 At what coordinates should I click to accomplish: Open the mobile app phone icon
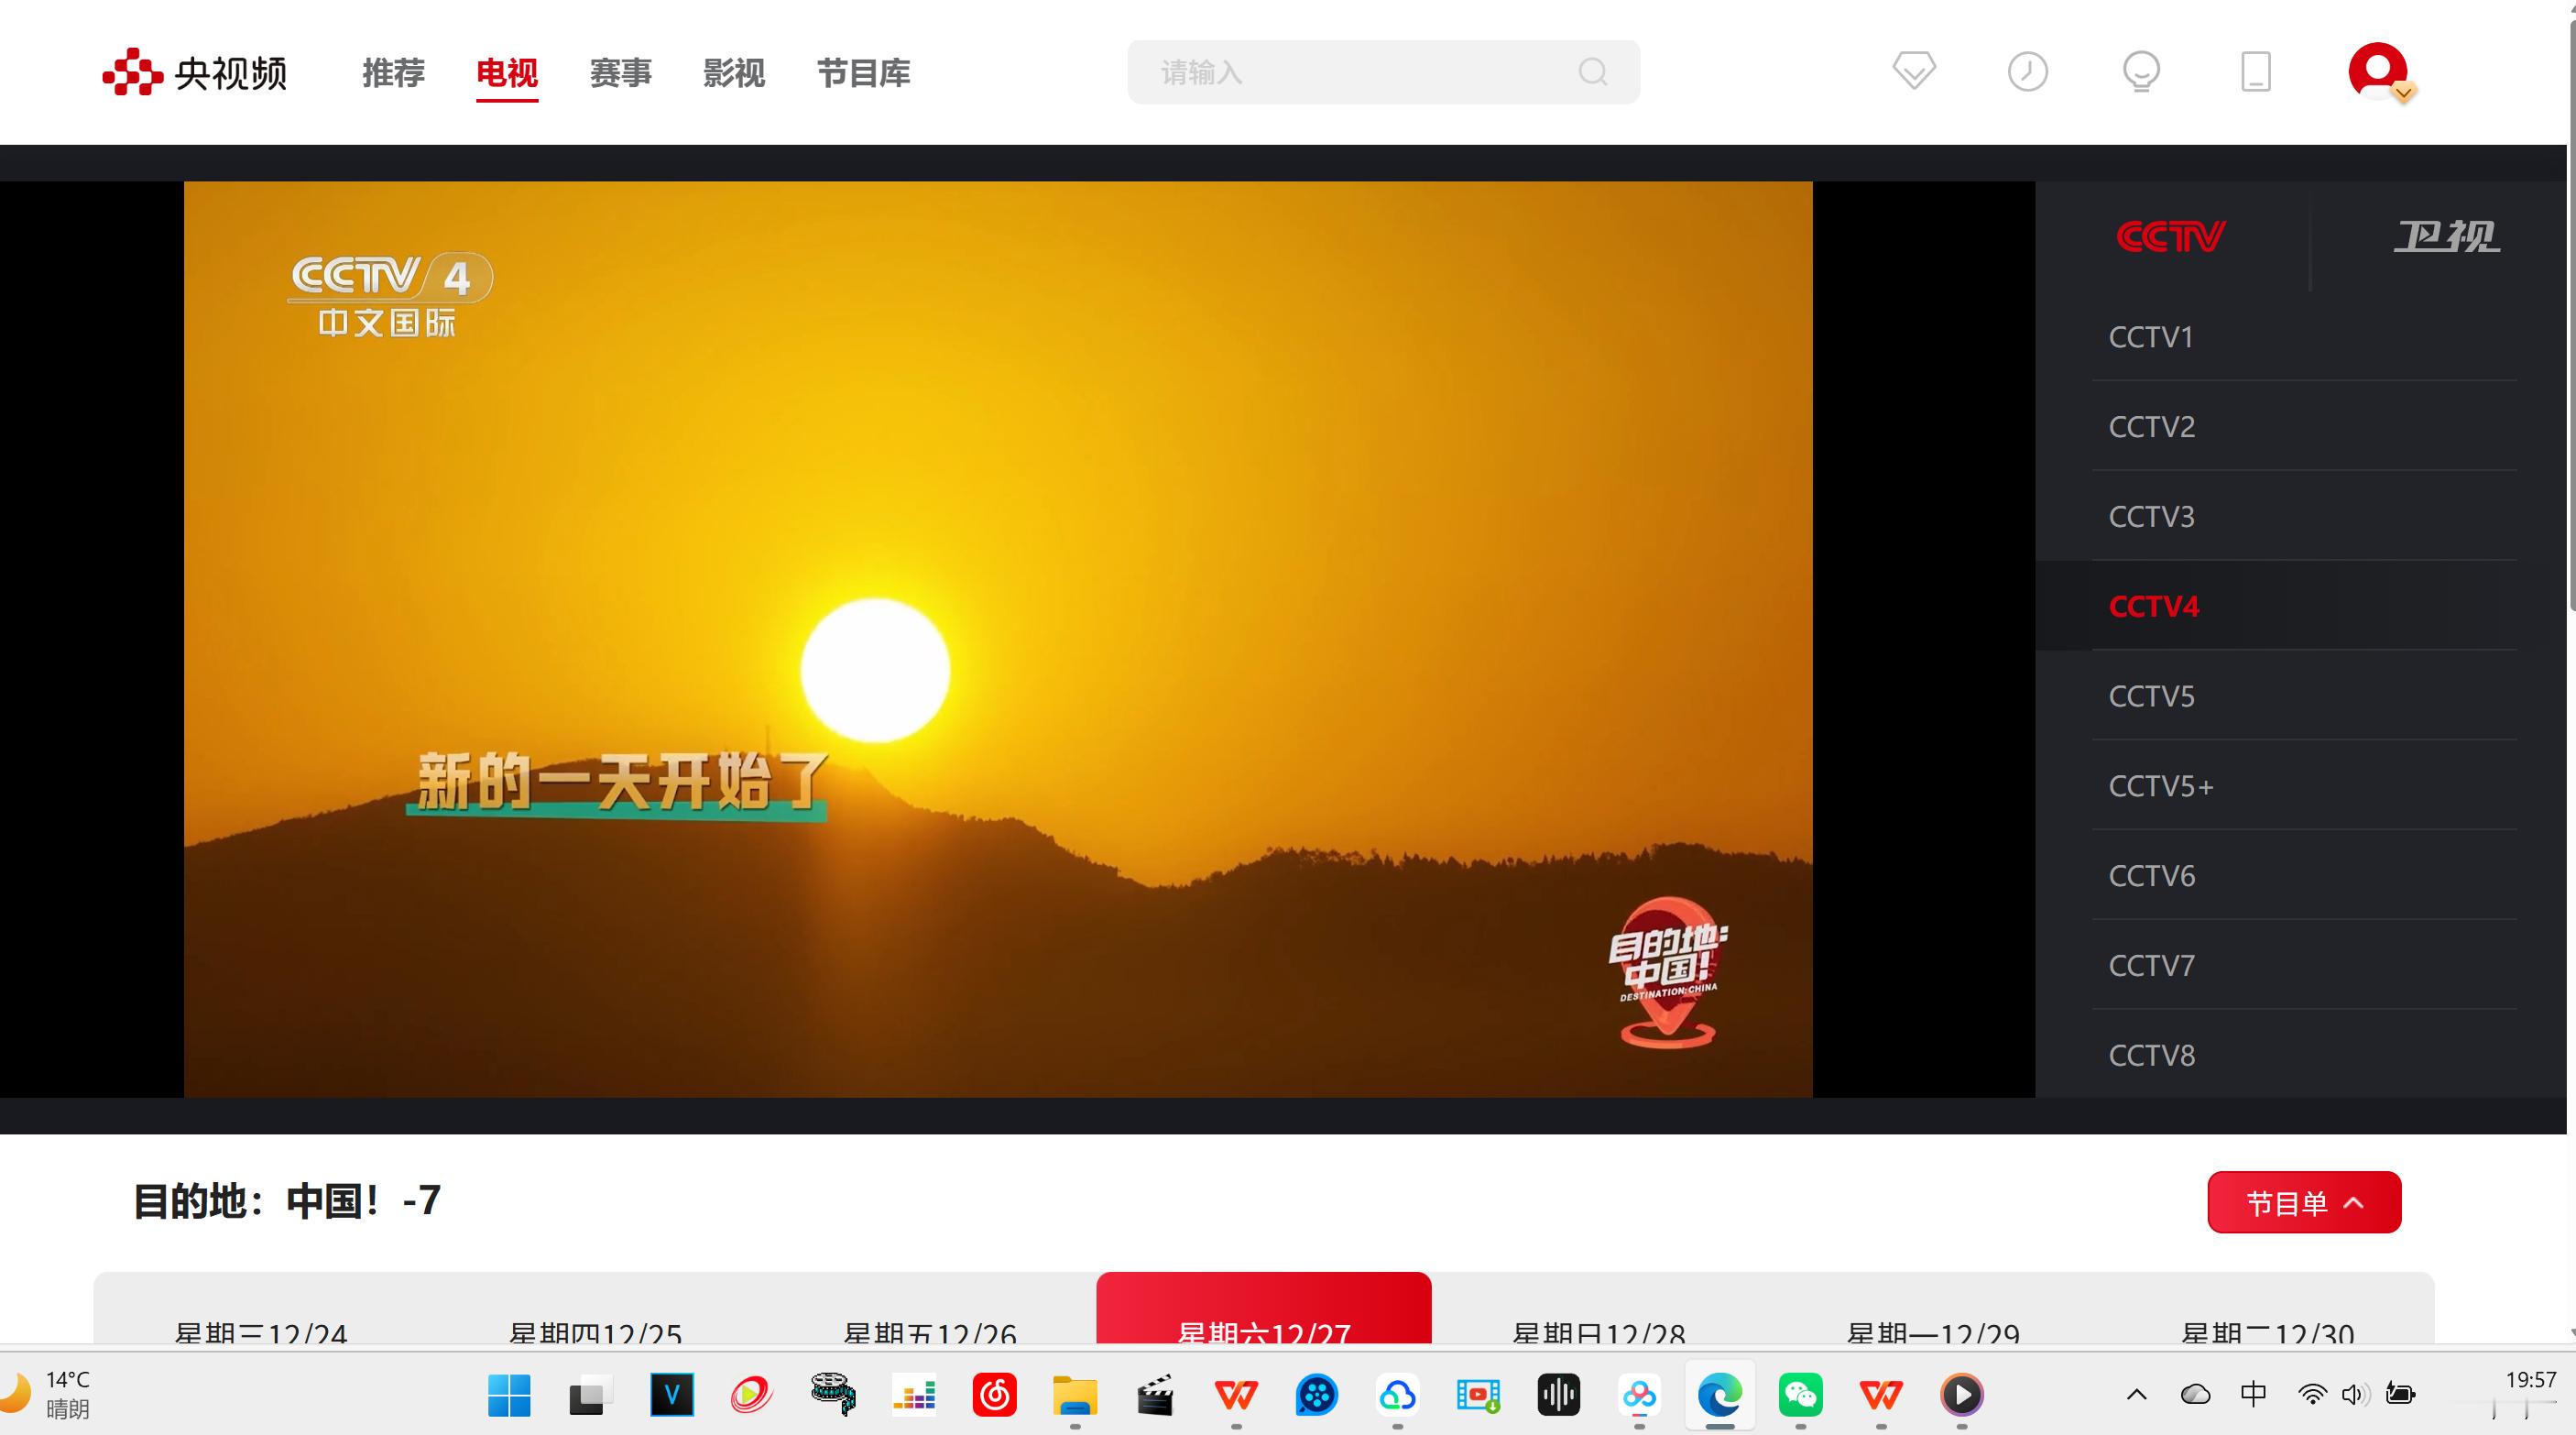pos(2255,72)
